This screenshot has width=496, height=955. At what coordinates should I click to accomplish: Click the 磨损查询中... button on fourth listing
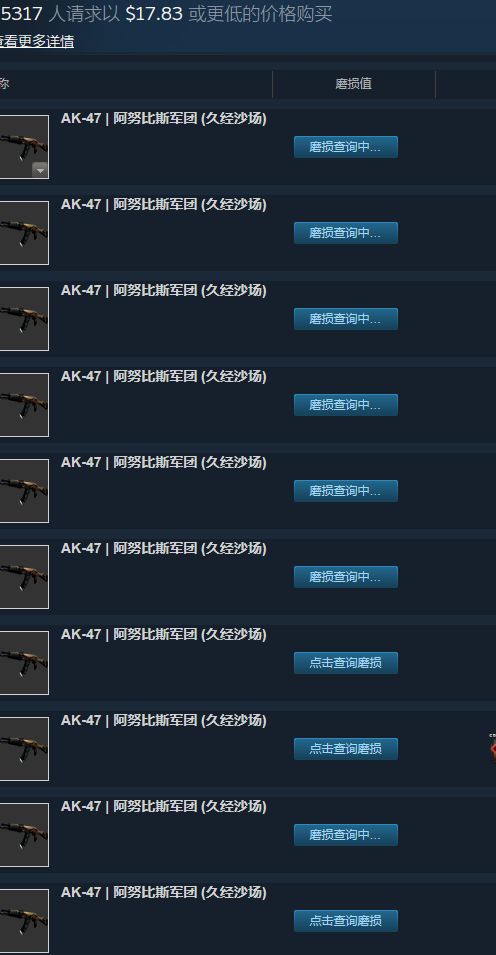tap(345, 405)
